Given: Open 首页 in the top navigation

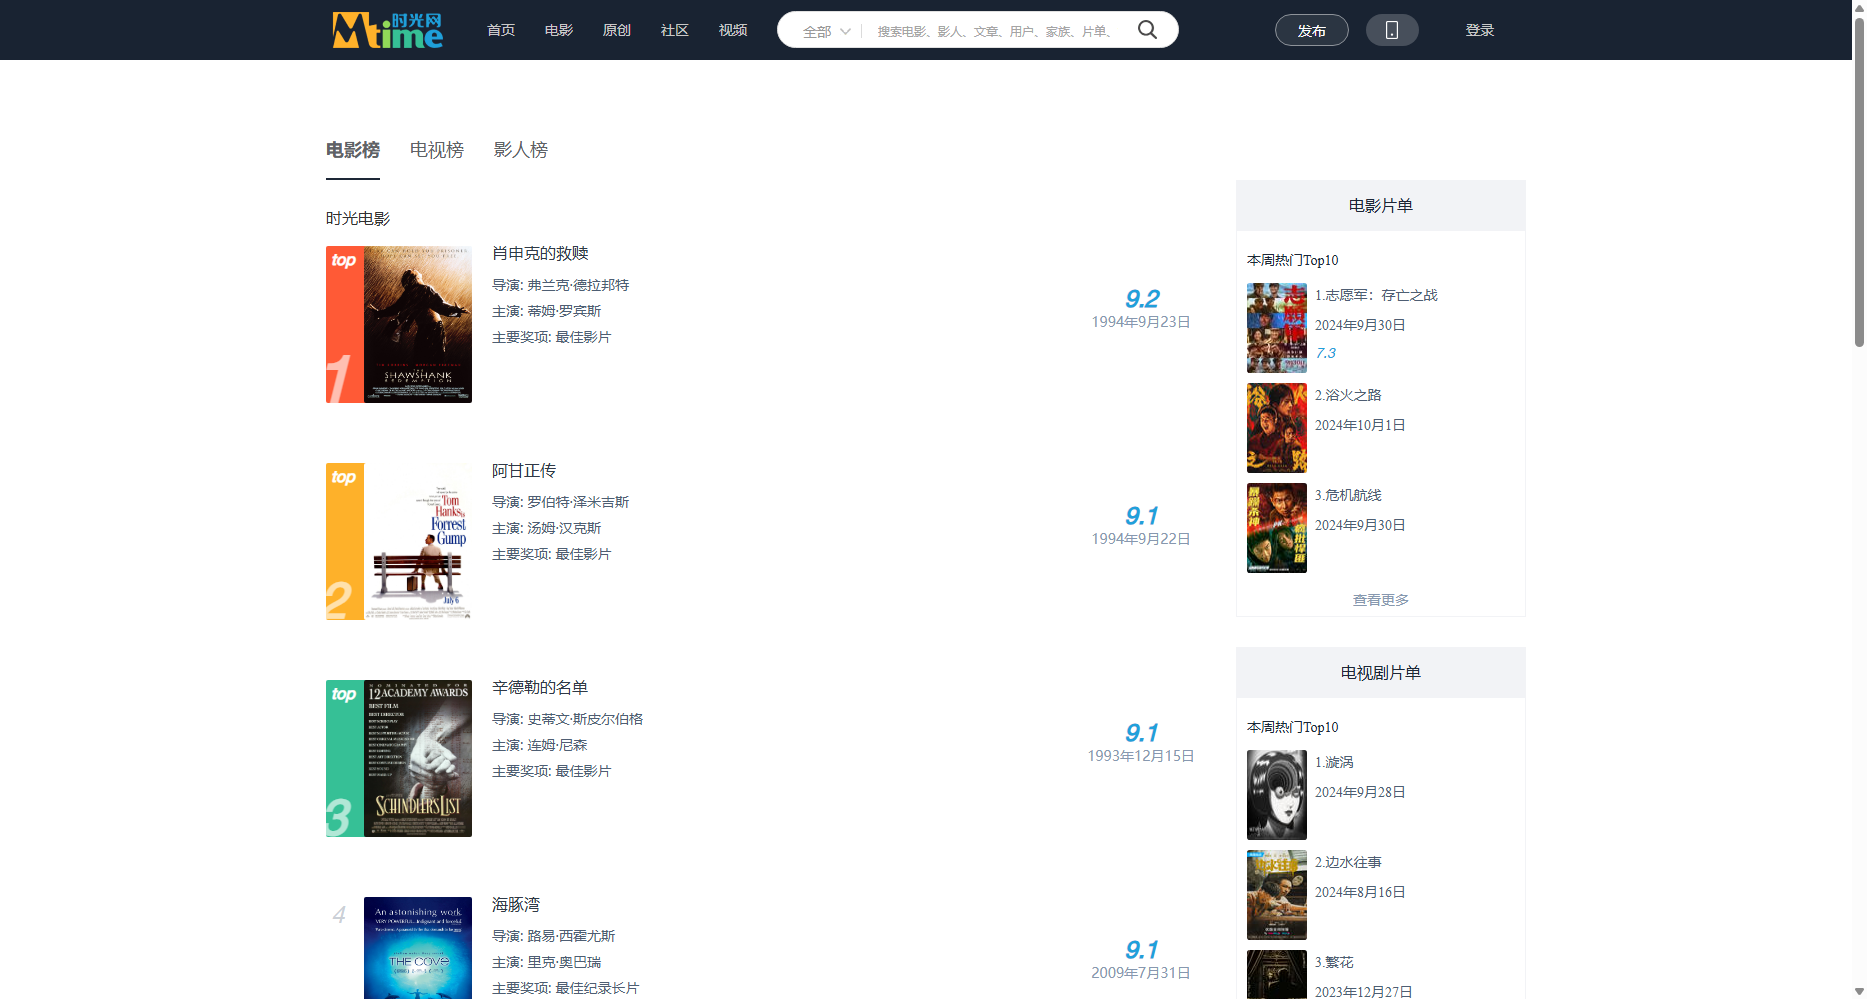Looking at the screenshot, I should [x=501, y=30].
